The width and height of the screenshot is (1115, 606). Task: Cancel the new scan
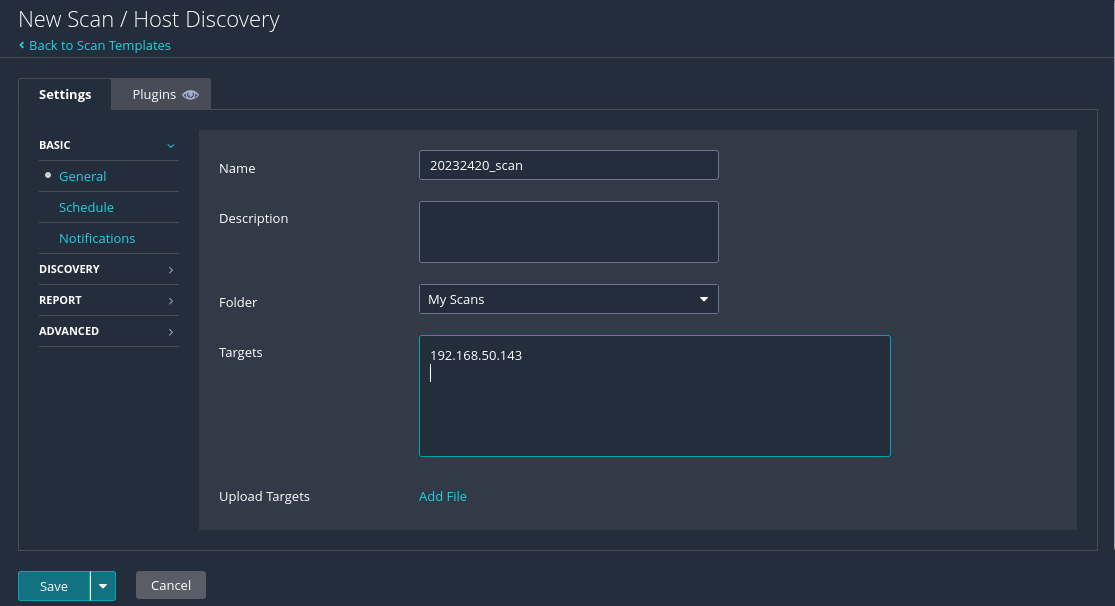pyautogui.click(x=171, y=585)
